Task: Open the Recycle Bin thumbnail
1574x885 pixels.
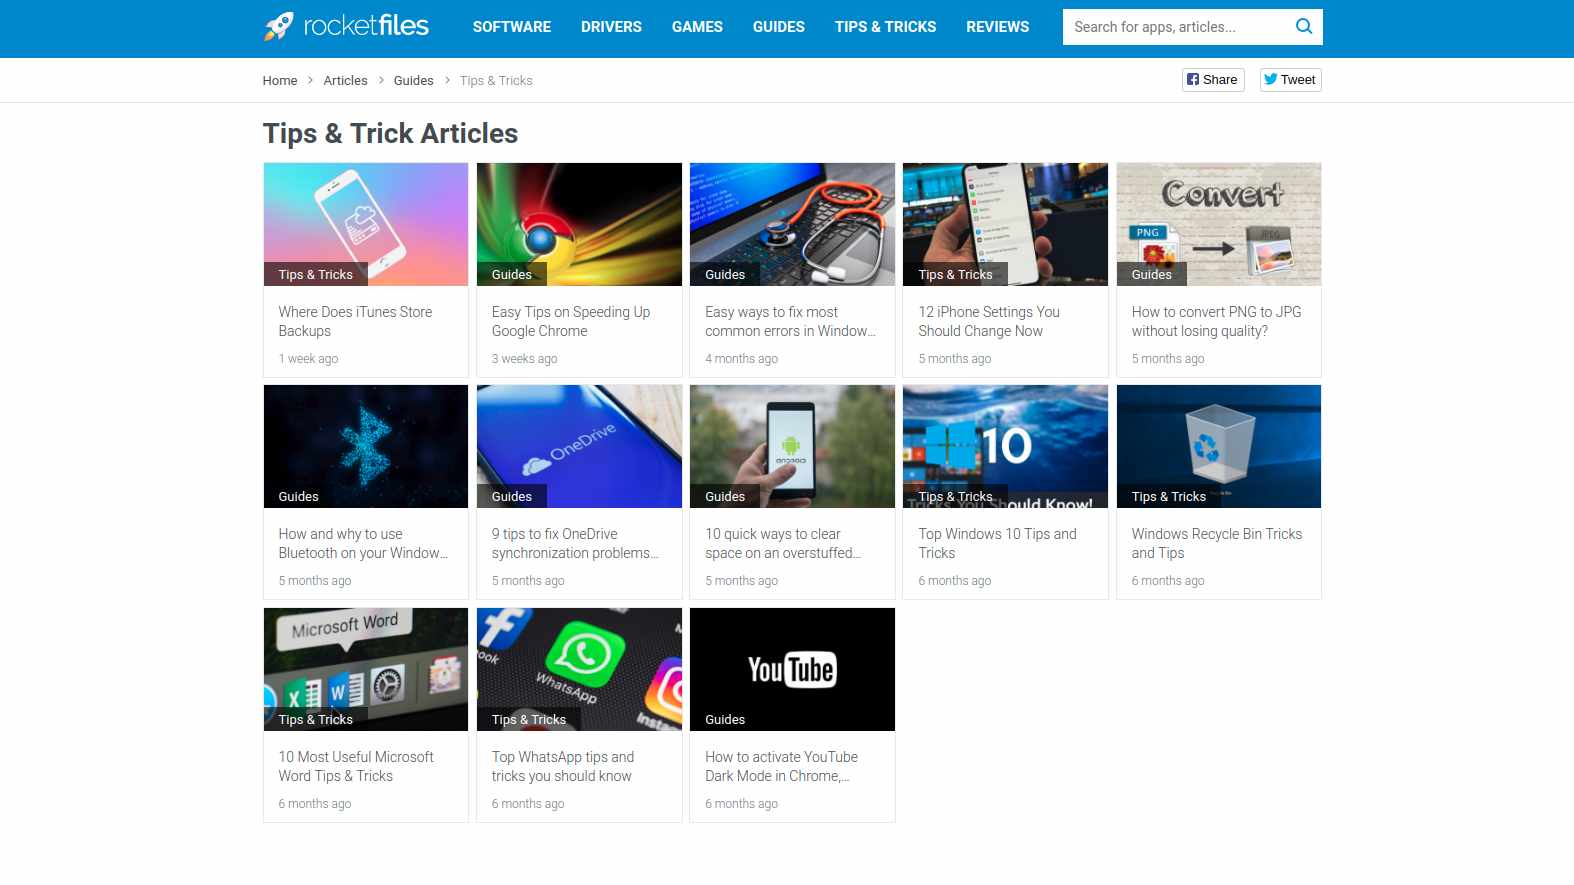Action: [x=1219, y=446]
